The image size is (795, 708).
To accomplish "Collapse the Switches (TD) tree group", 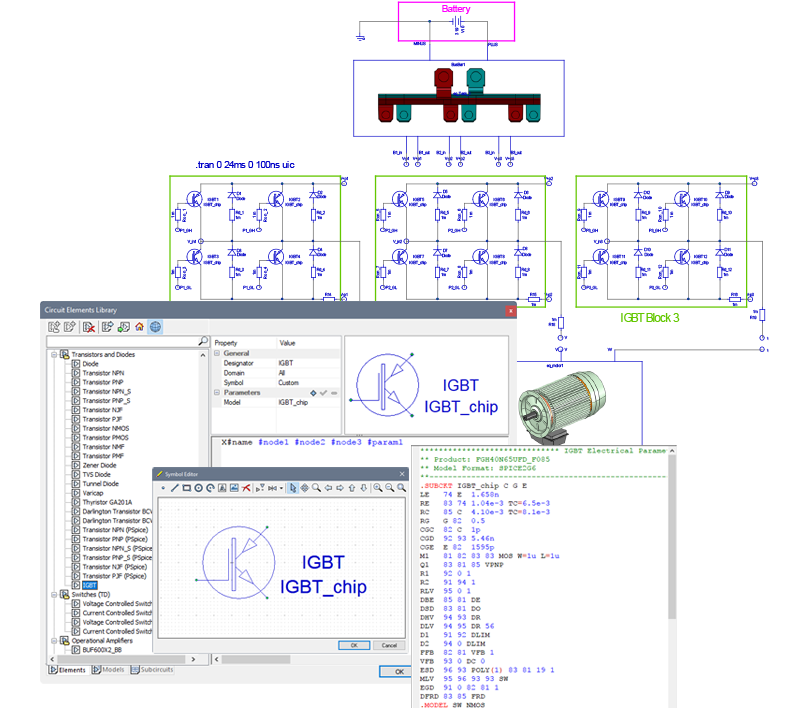I will [54, 594].
